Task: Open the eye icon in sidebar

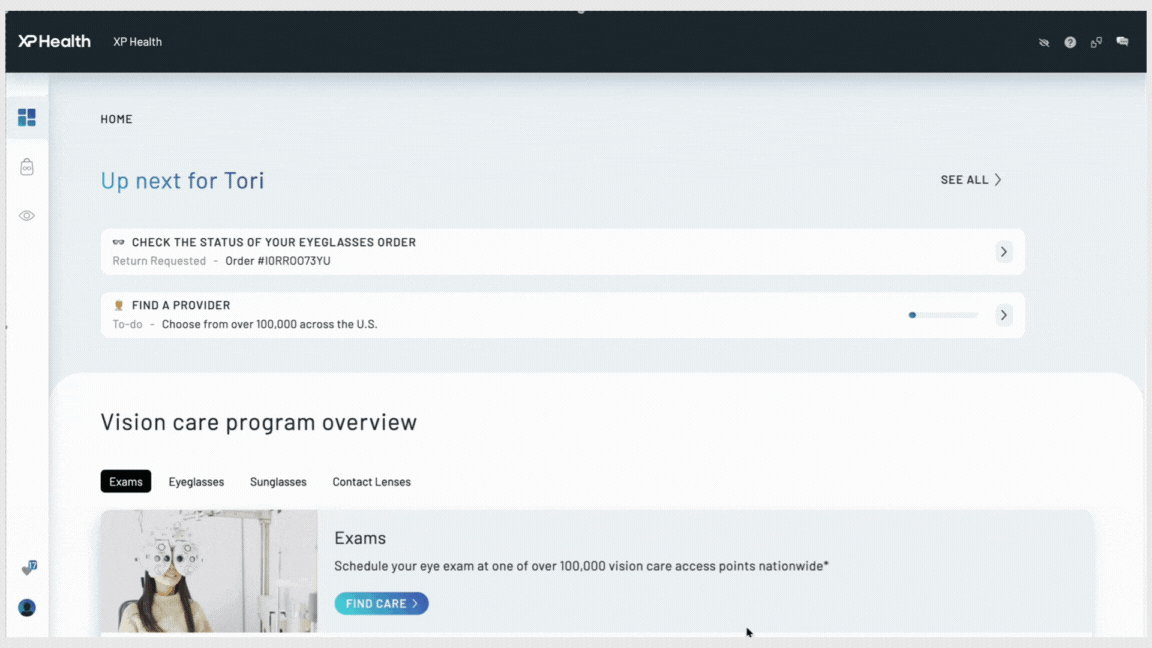Action: [26, 215]
